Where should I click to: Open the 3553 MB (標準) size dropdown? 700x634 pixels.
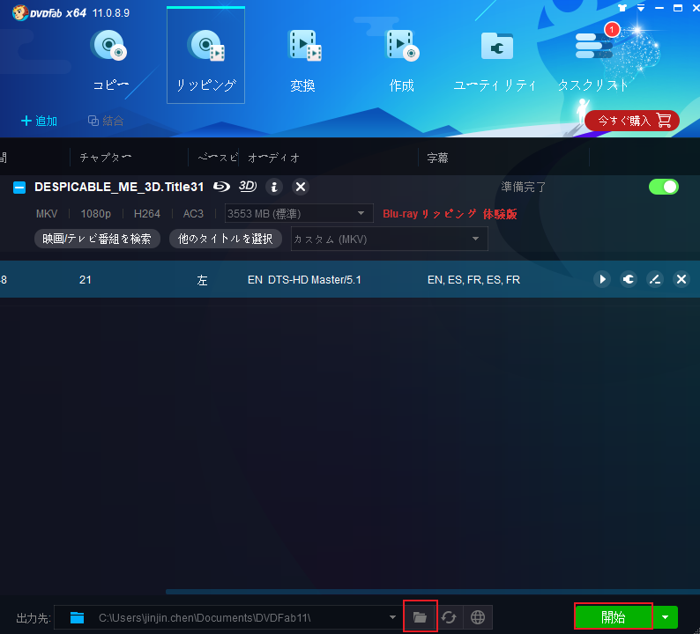tap(299, 213)
